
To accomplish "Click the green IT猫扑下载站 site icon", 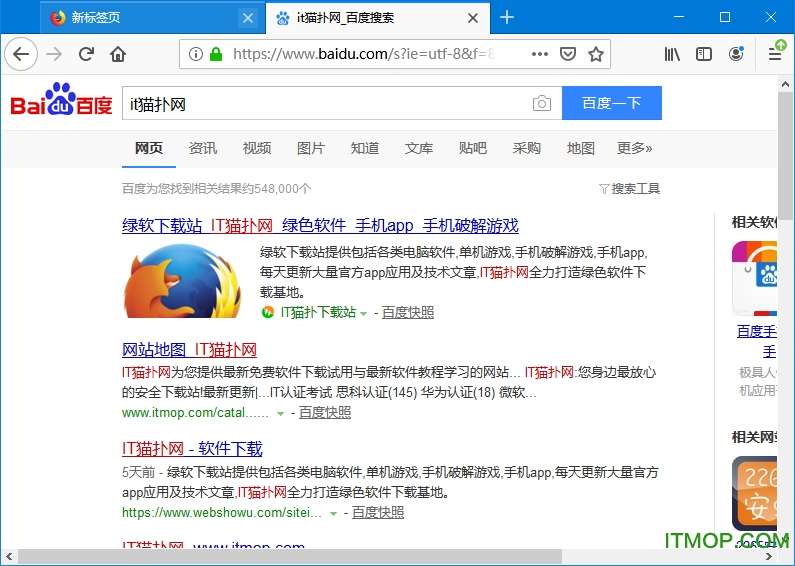I will pyautogui.click(x=268, y=312).
